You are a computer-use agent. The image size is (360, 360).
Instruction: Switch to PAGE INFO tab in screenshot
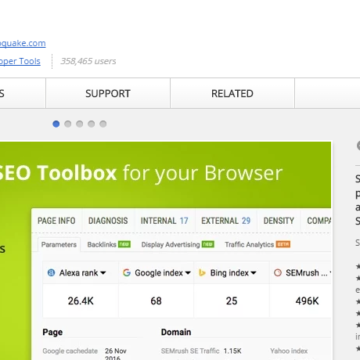tap(56, 221)
